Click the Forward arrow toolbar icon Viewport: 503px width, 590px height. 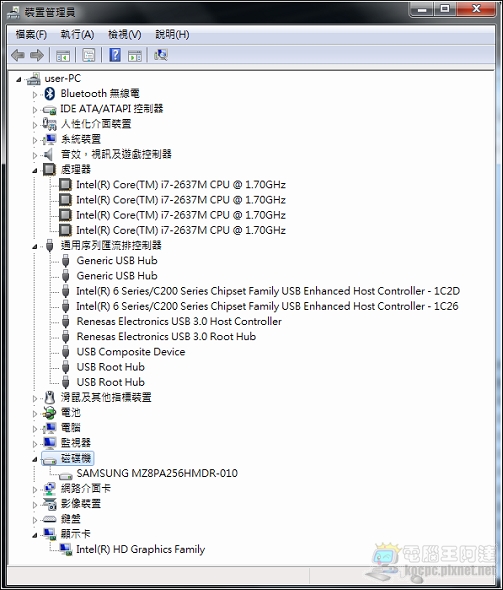[x=37, y=55]
